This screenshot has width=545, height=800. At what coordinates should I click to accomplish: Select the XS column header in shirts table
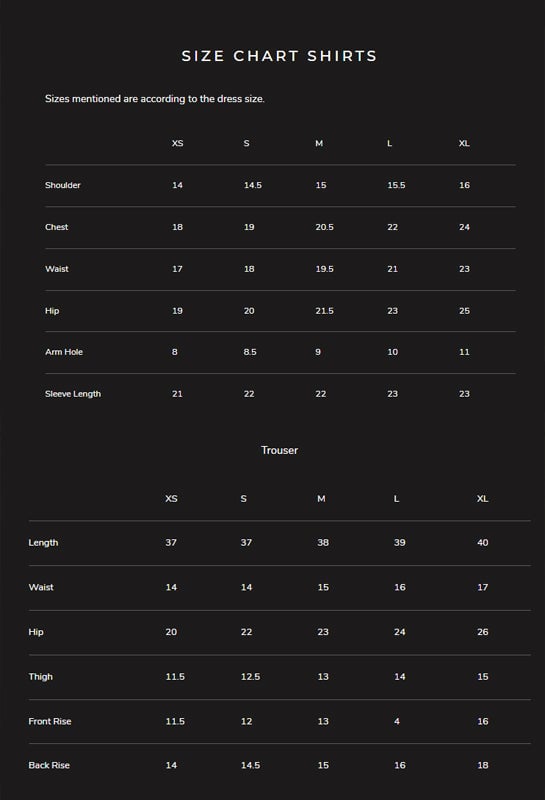pyautogui.click(x=178, y=143)
